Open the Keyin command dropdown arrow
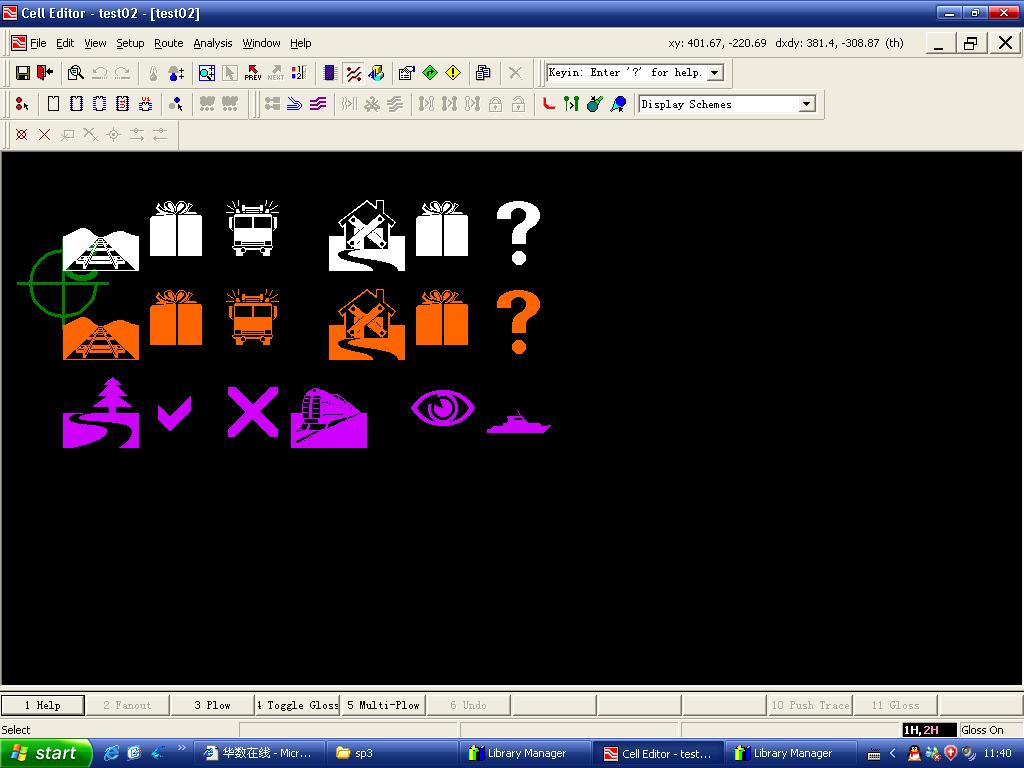The width and height of the screenshot is (1024, 768). 716,72
